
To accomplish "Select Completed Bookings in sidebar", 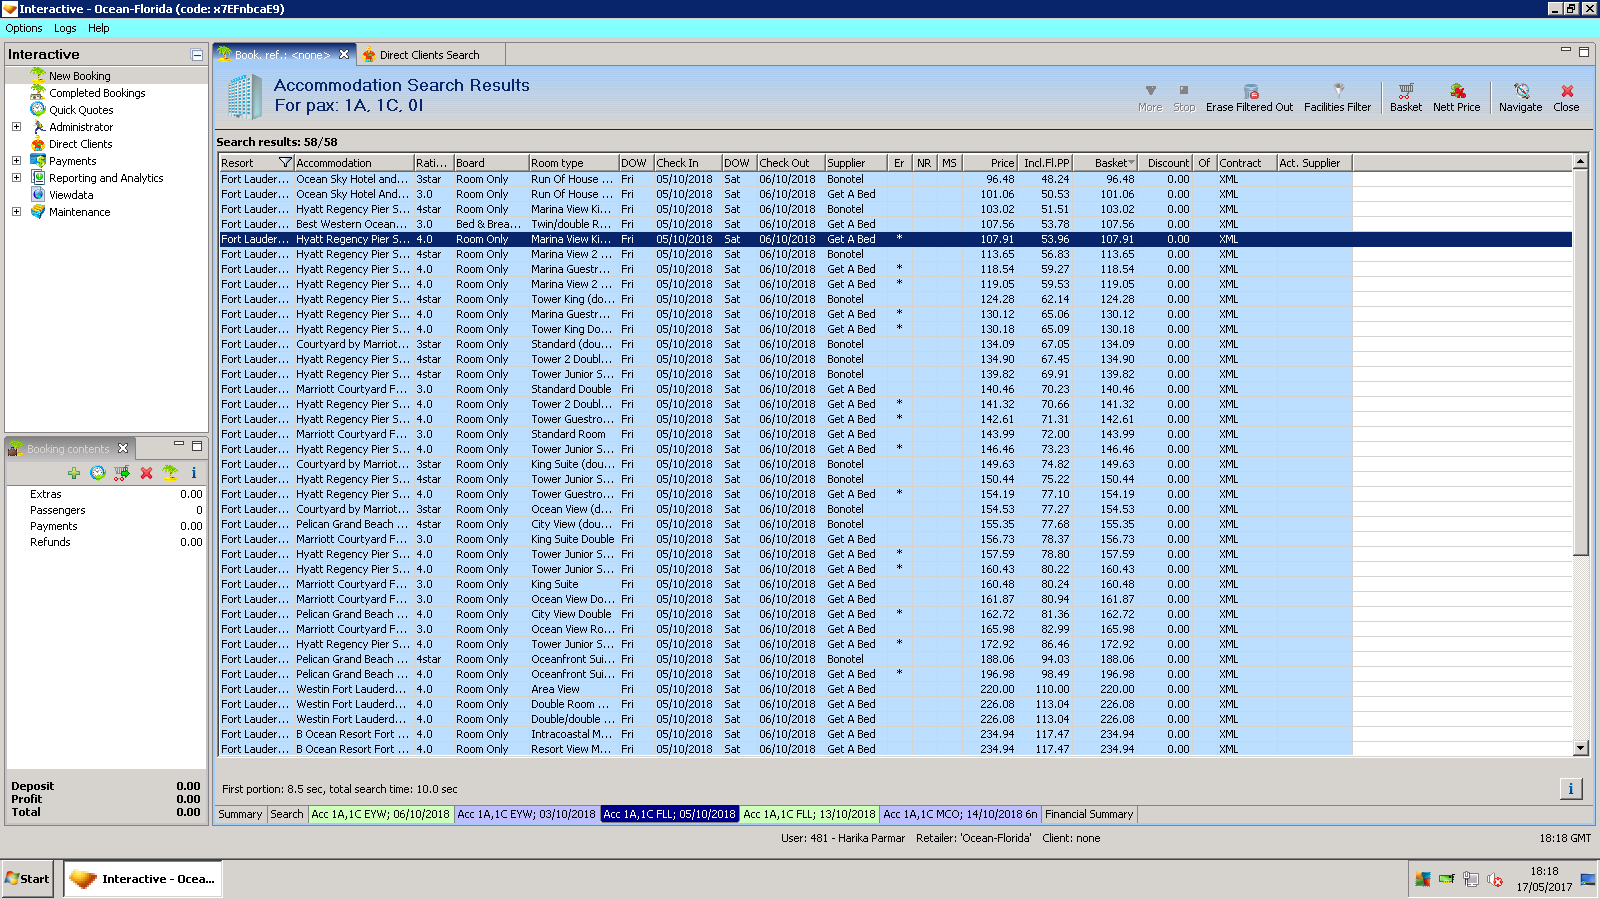I will 97,93.
